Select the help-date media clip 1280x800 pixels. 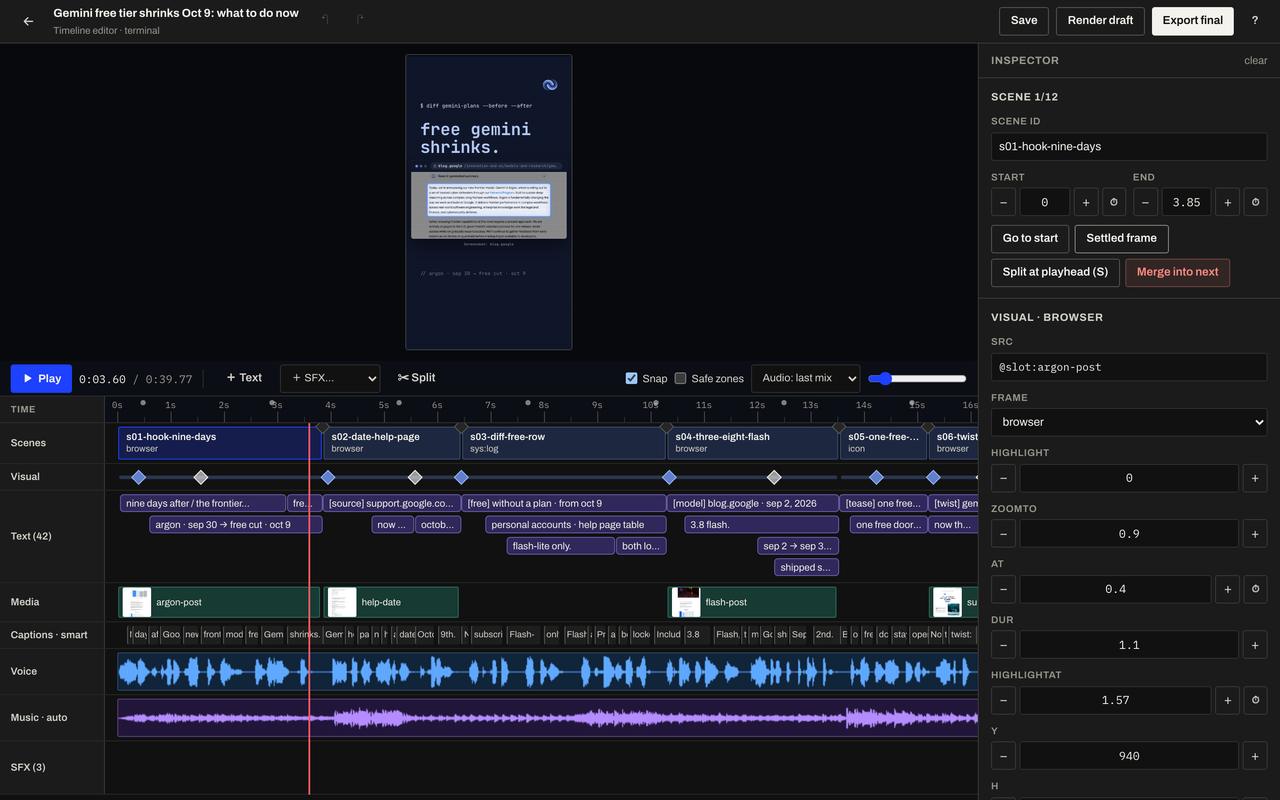coord(391,602)
